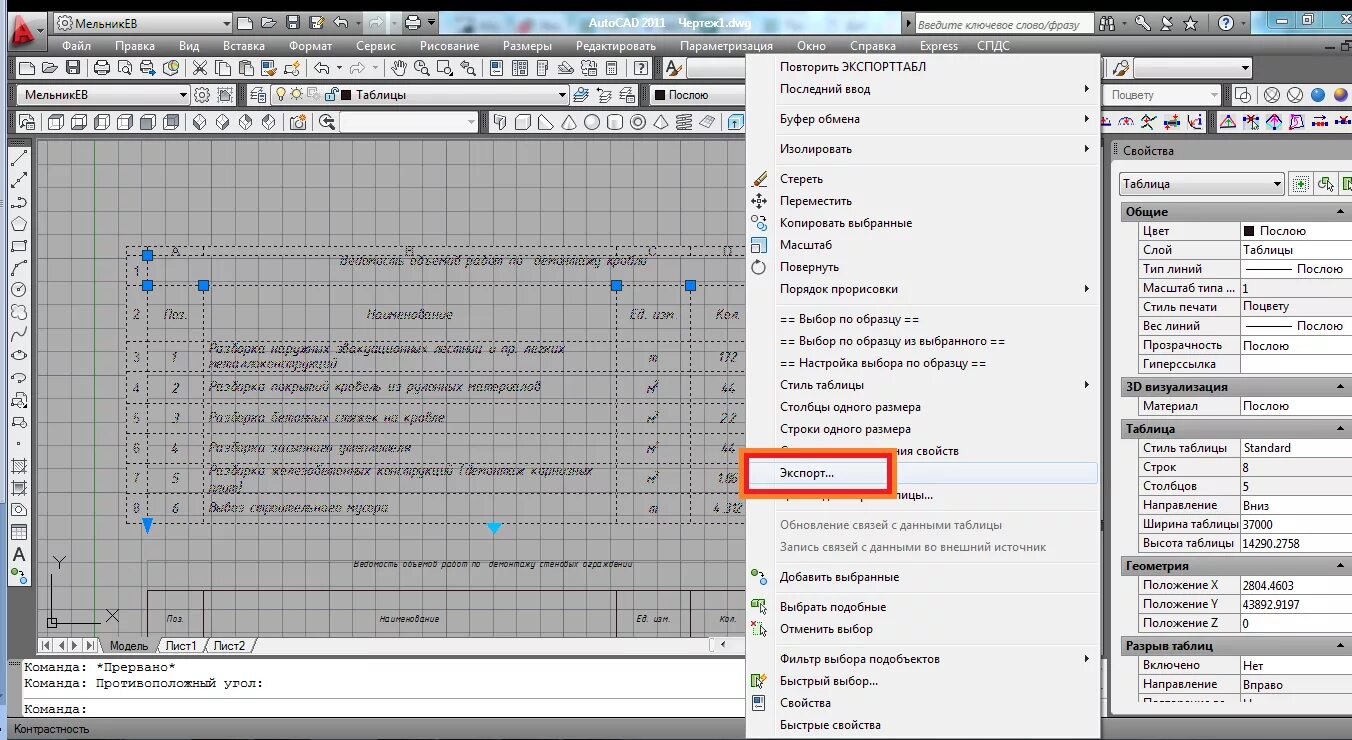The image size is (1352, 740).
Task: Click the Plot printer icon in standard toolbar
Action: pos(102,68)
